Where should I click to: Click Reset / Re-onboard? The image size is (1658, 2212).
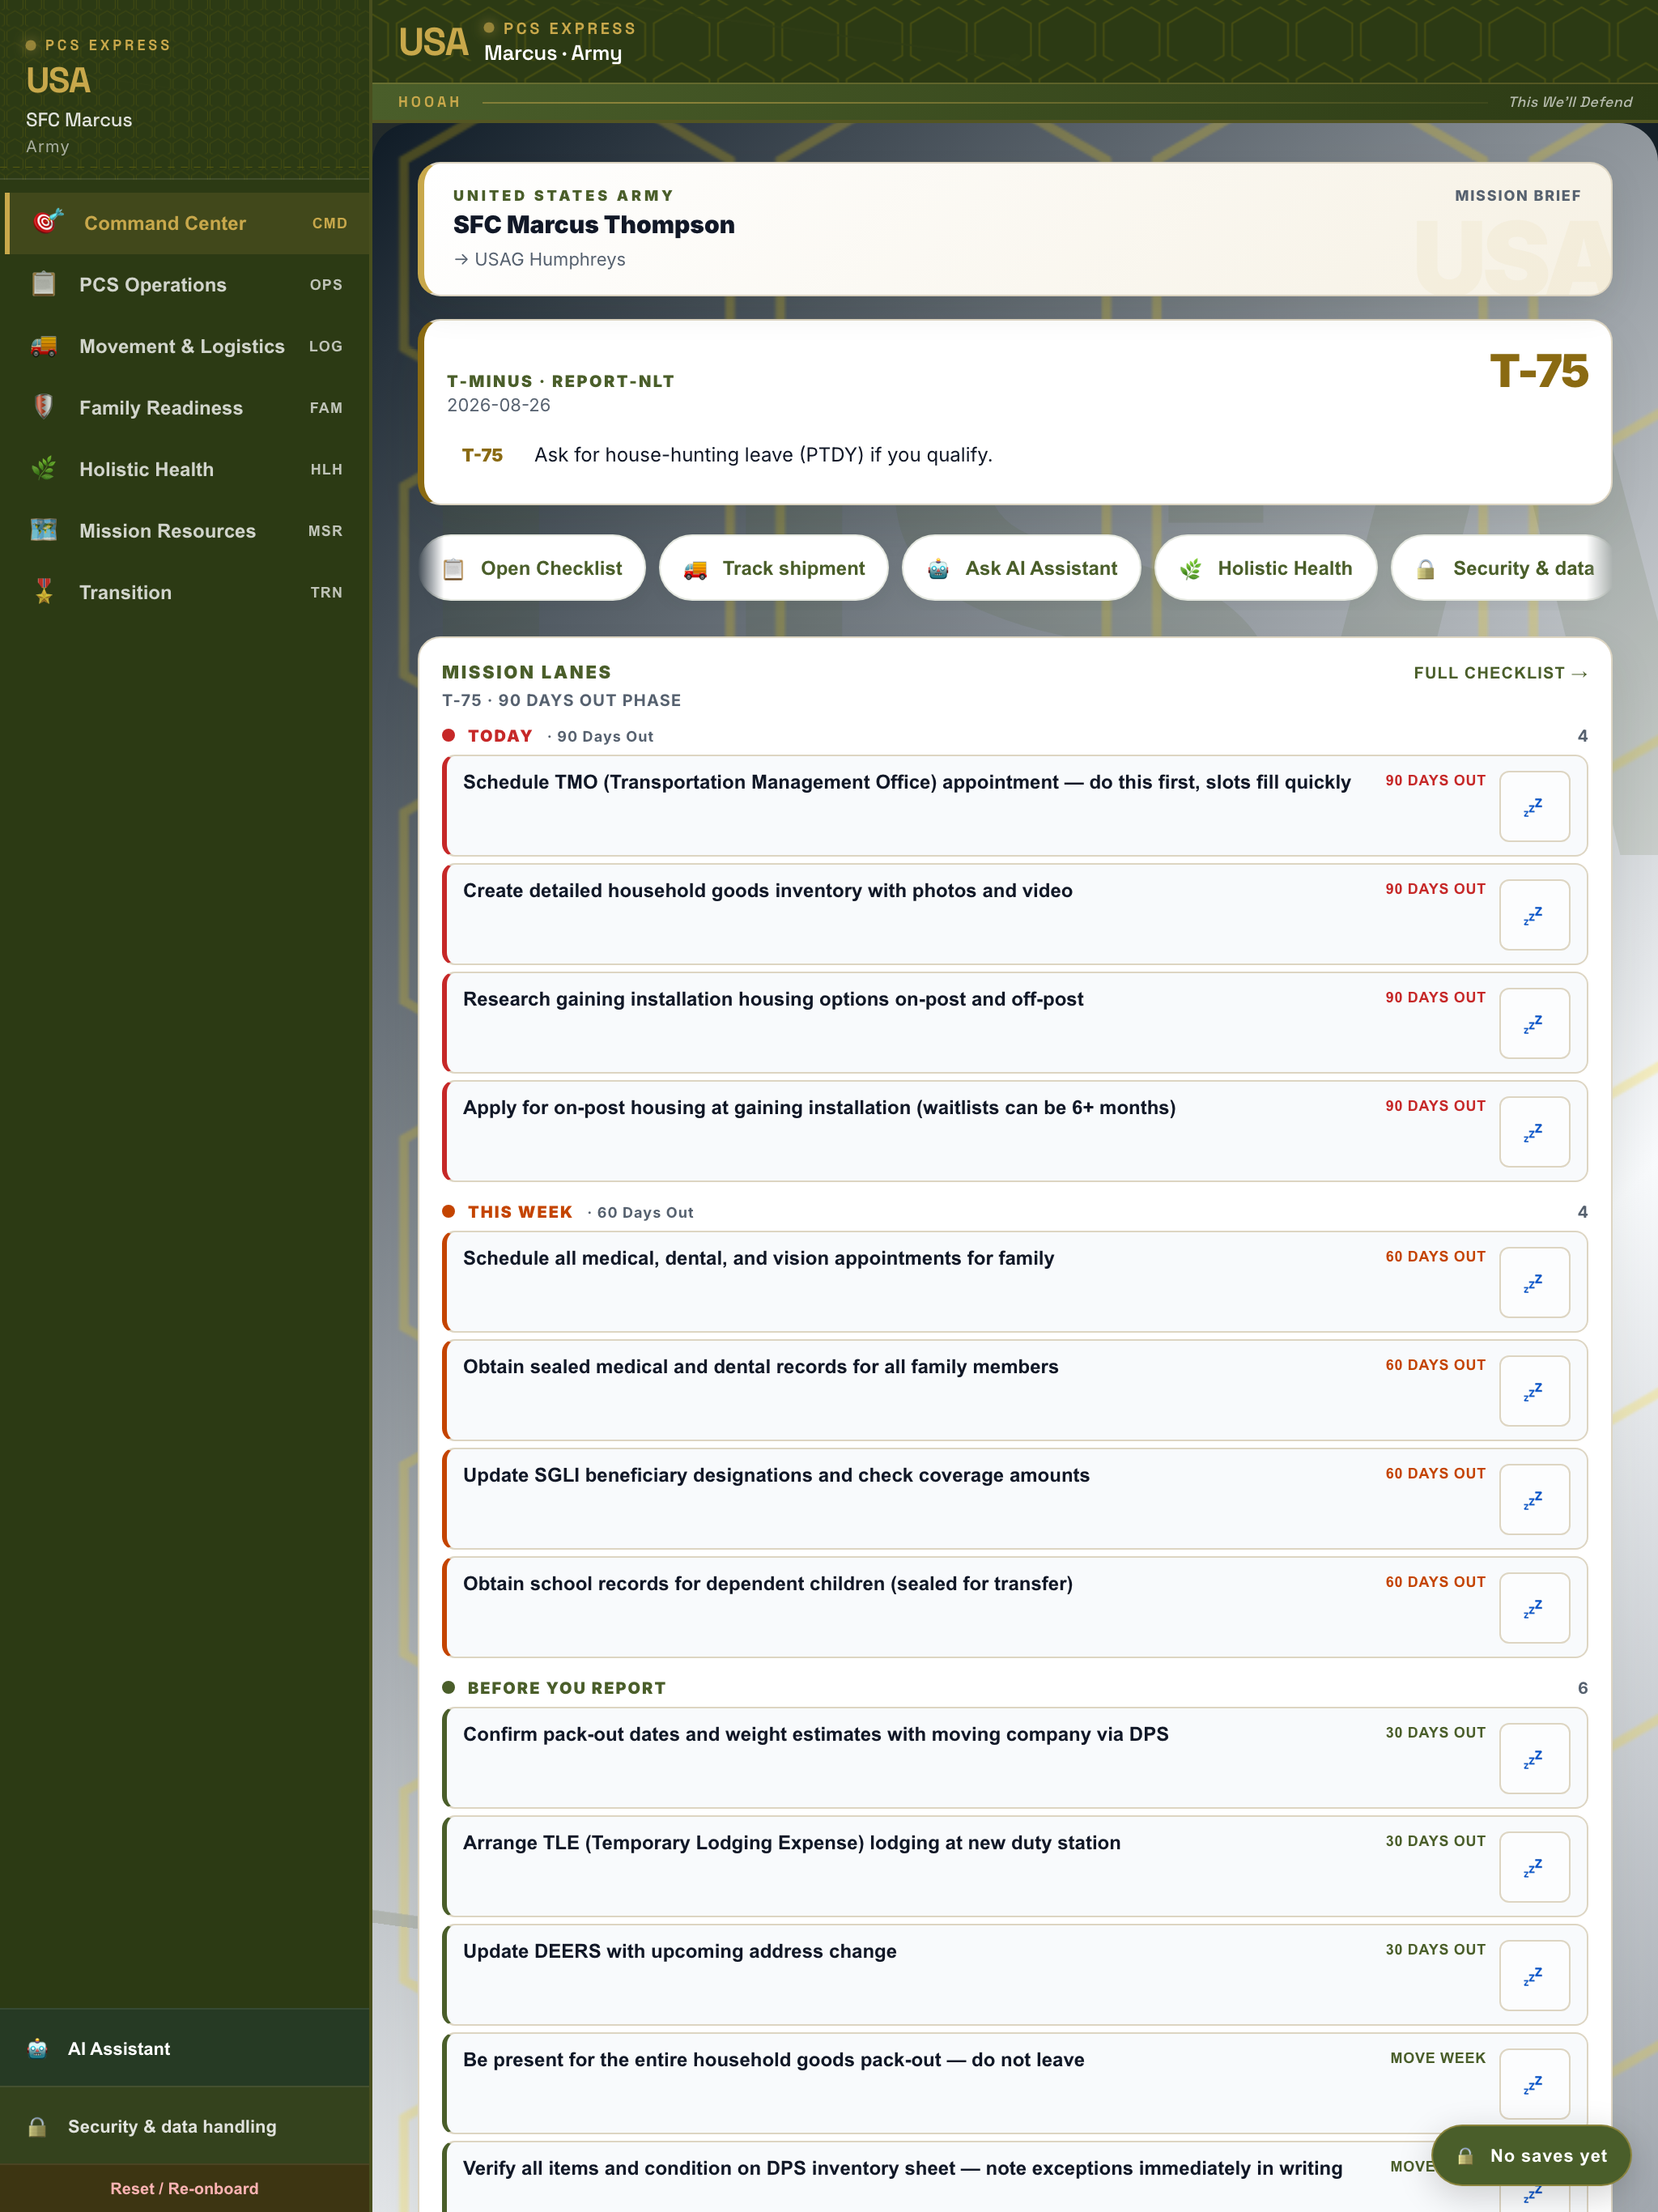pyautogui.click(x=184, y=2189)
